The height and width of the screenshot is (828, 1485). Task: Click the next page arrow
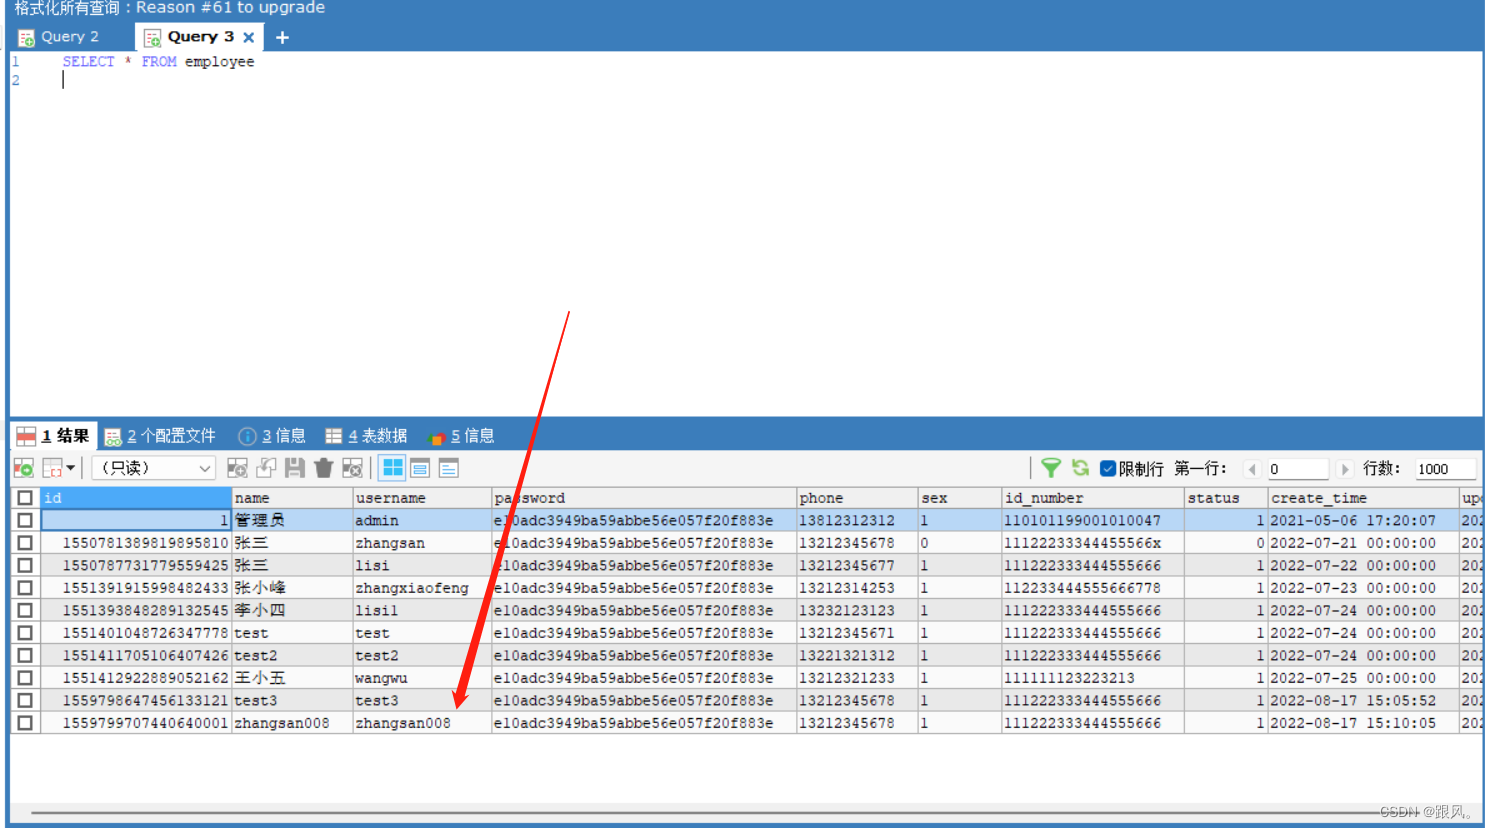(1345, 468)
